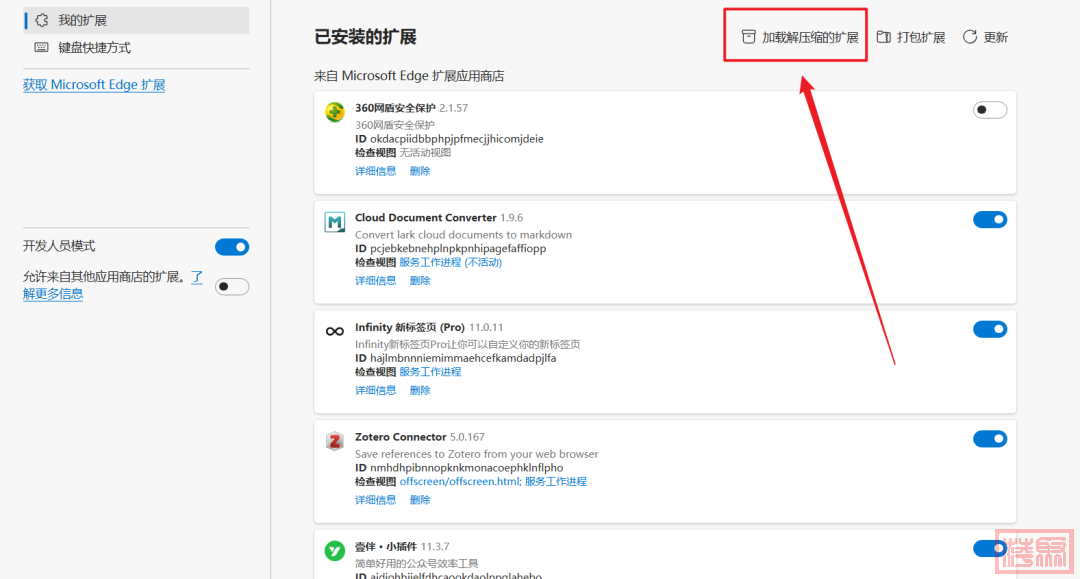Open the My Extensions sidebar item
1080x579 pixels.
(x=136, y=21)
